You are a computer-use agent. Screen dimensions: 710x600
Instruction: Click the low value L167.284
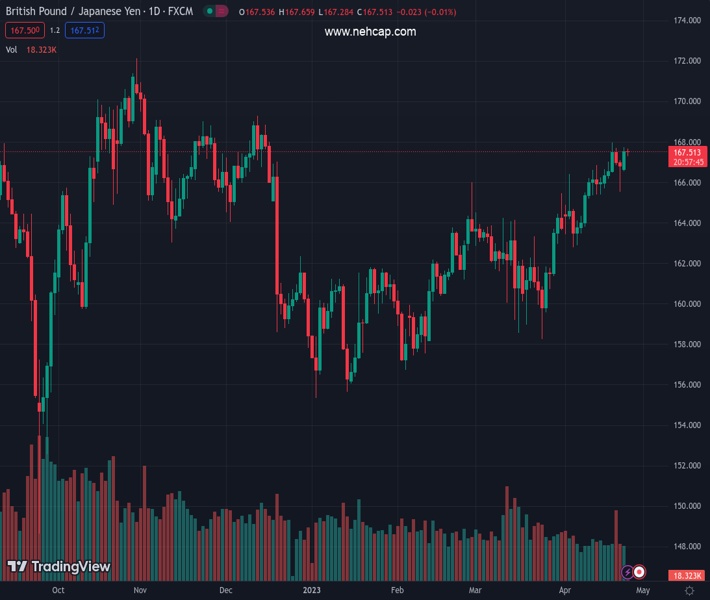[336, 12]
